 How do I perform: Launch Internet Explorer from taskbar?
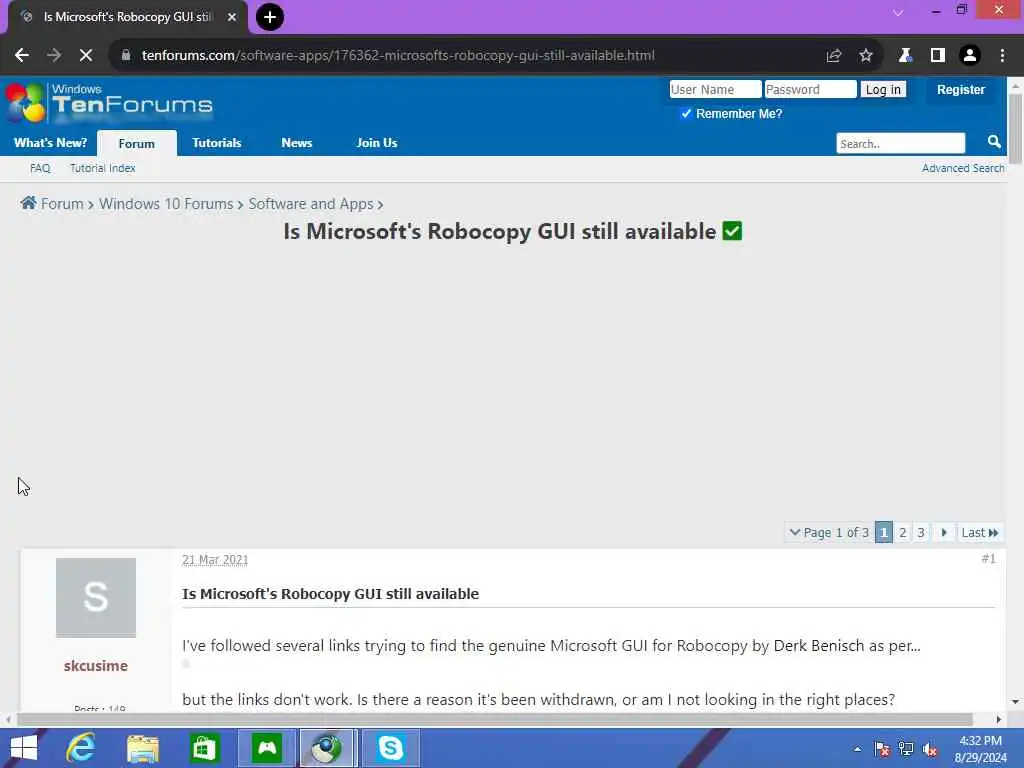pos(81,748)
